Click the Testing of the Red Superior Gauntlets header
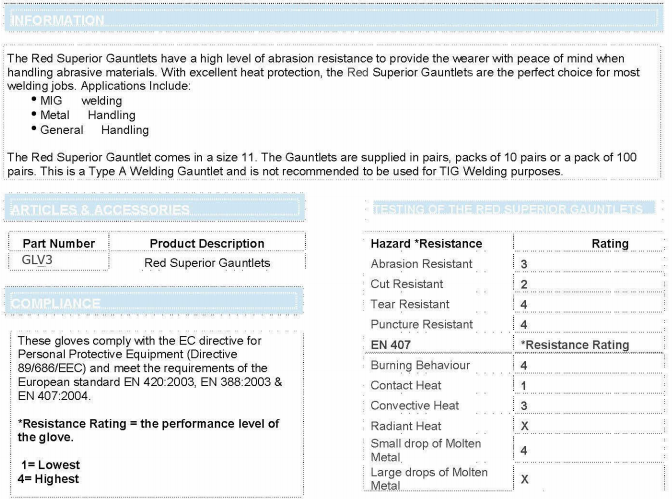Screen dimensions: 672x499 [x=507, y=210]
